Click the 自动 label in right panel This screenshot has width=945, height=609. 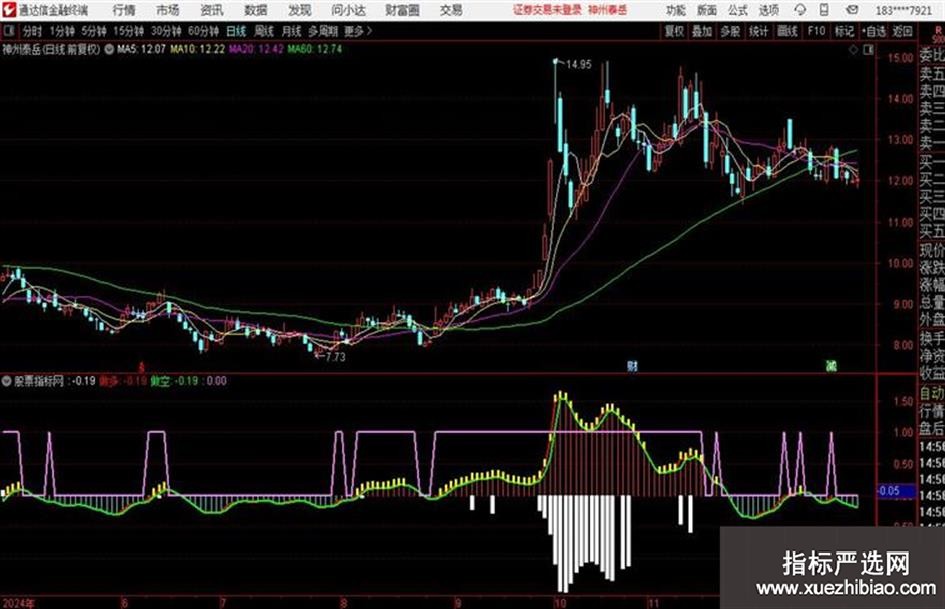[932, 393]
